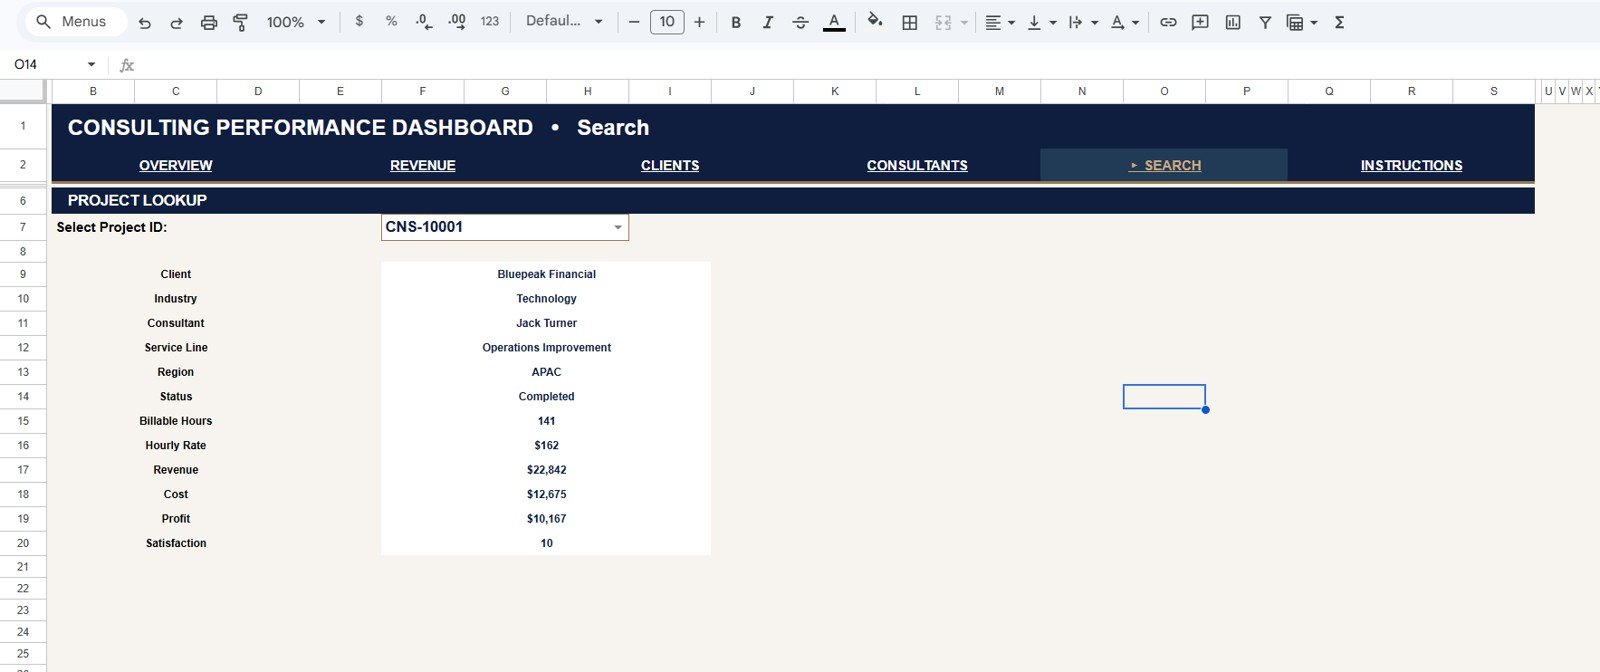Click the '$22,842' revenue value

tap(546, 470)
